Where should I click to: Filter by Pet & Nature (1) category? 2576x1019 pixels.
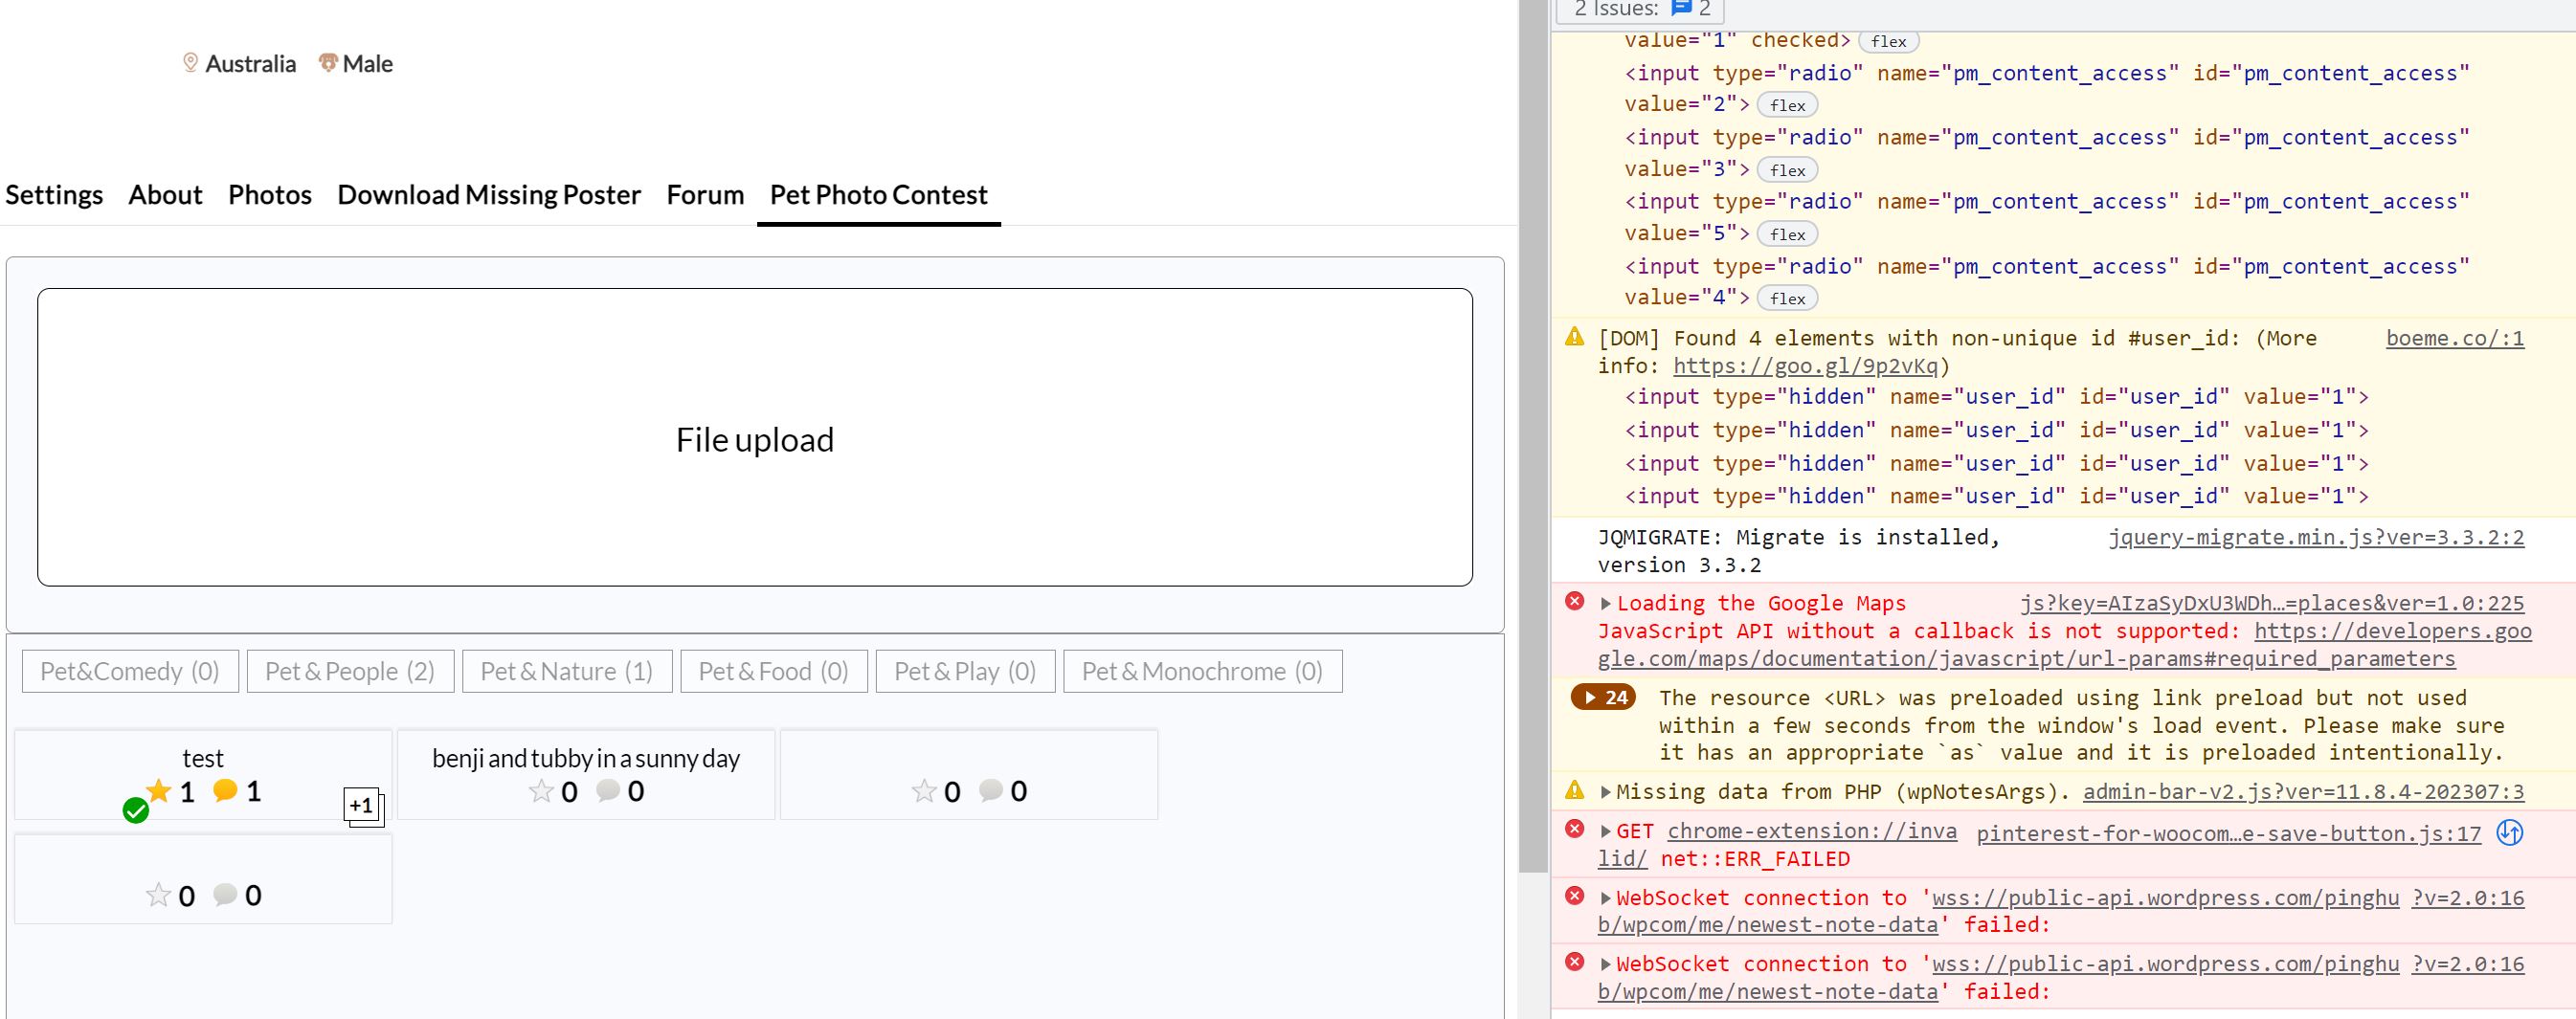coord(567,671)
